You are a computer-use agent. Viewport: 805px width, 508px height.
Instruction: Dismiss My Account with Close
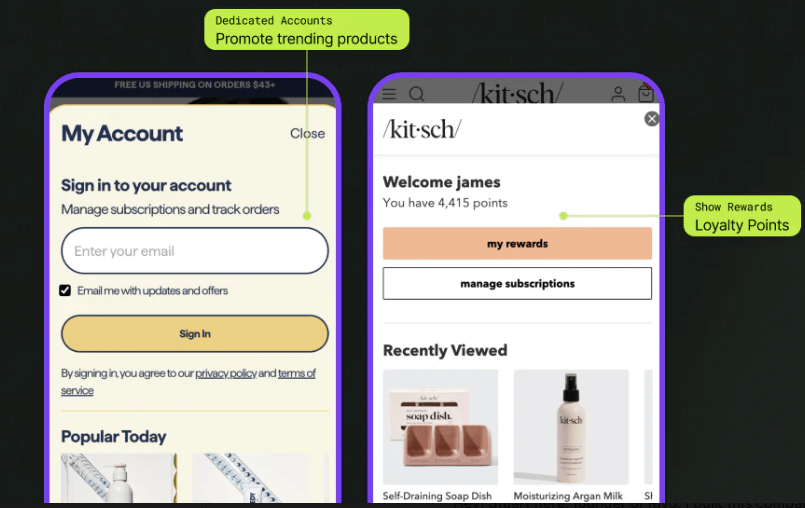point(307,134)
